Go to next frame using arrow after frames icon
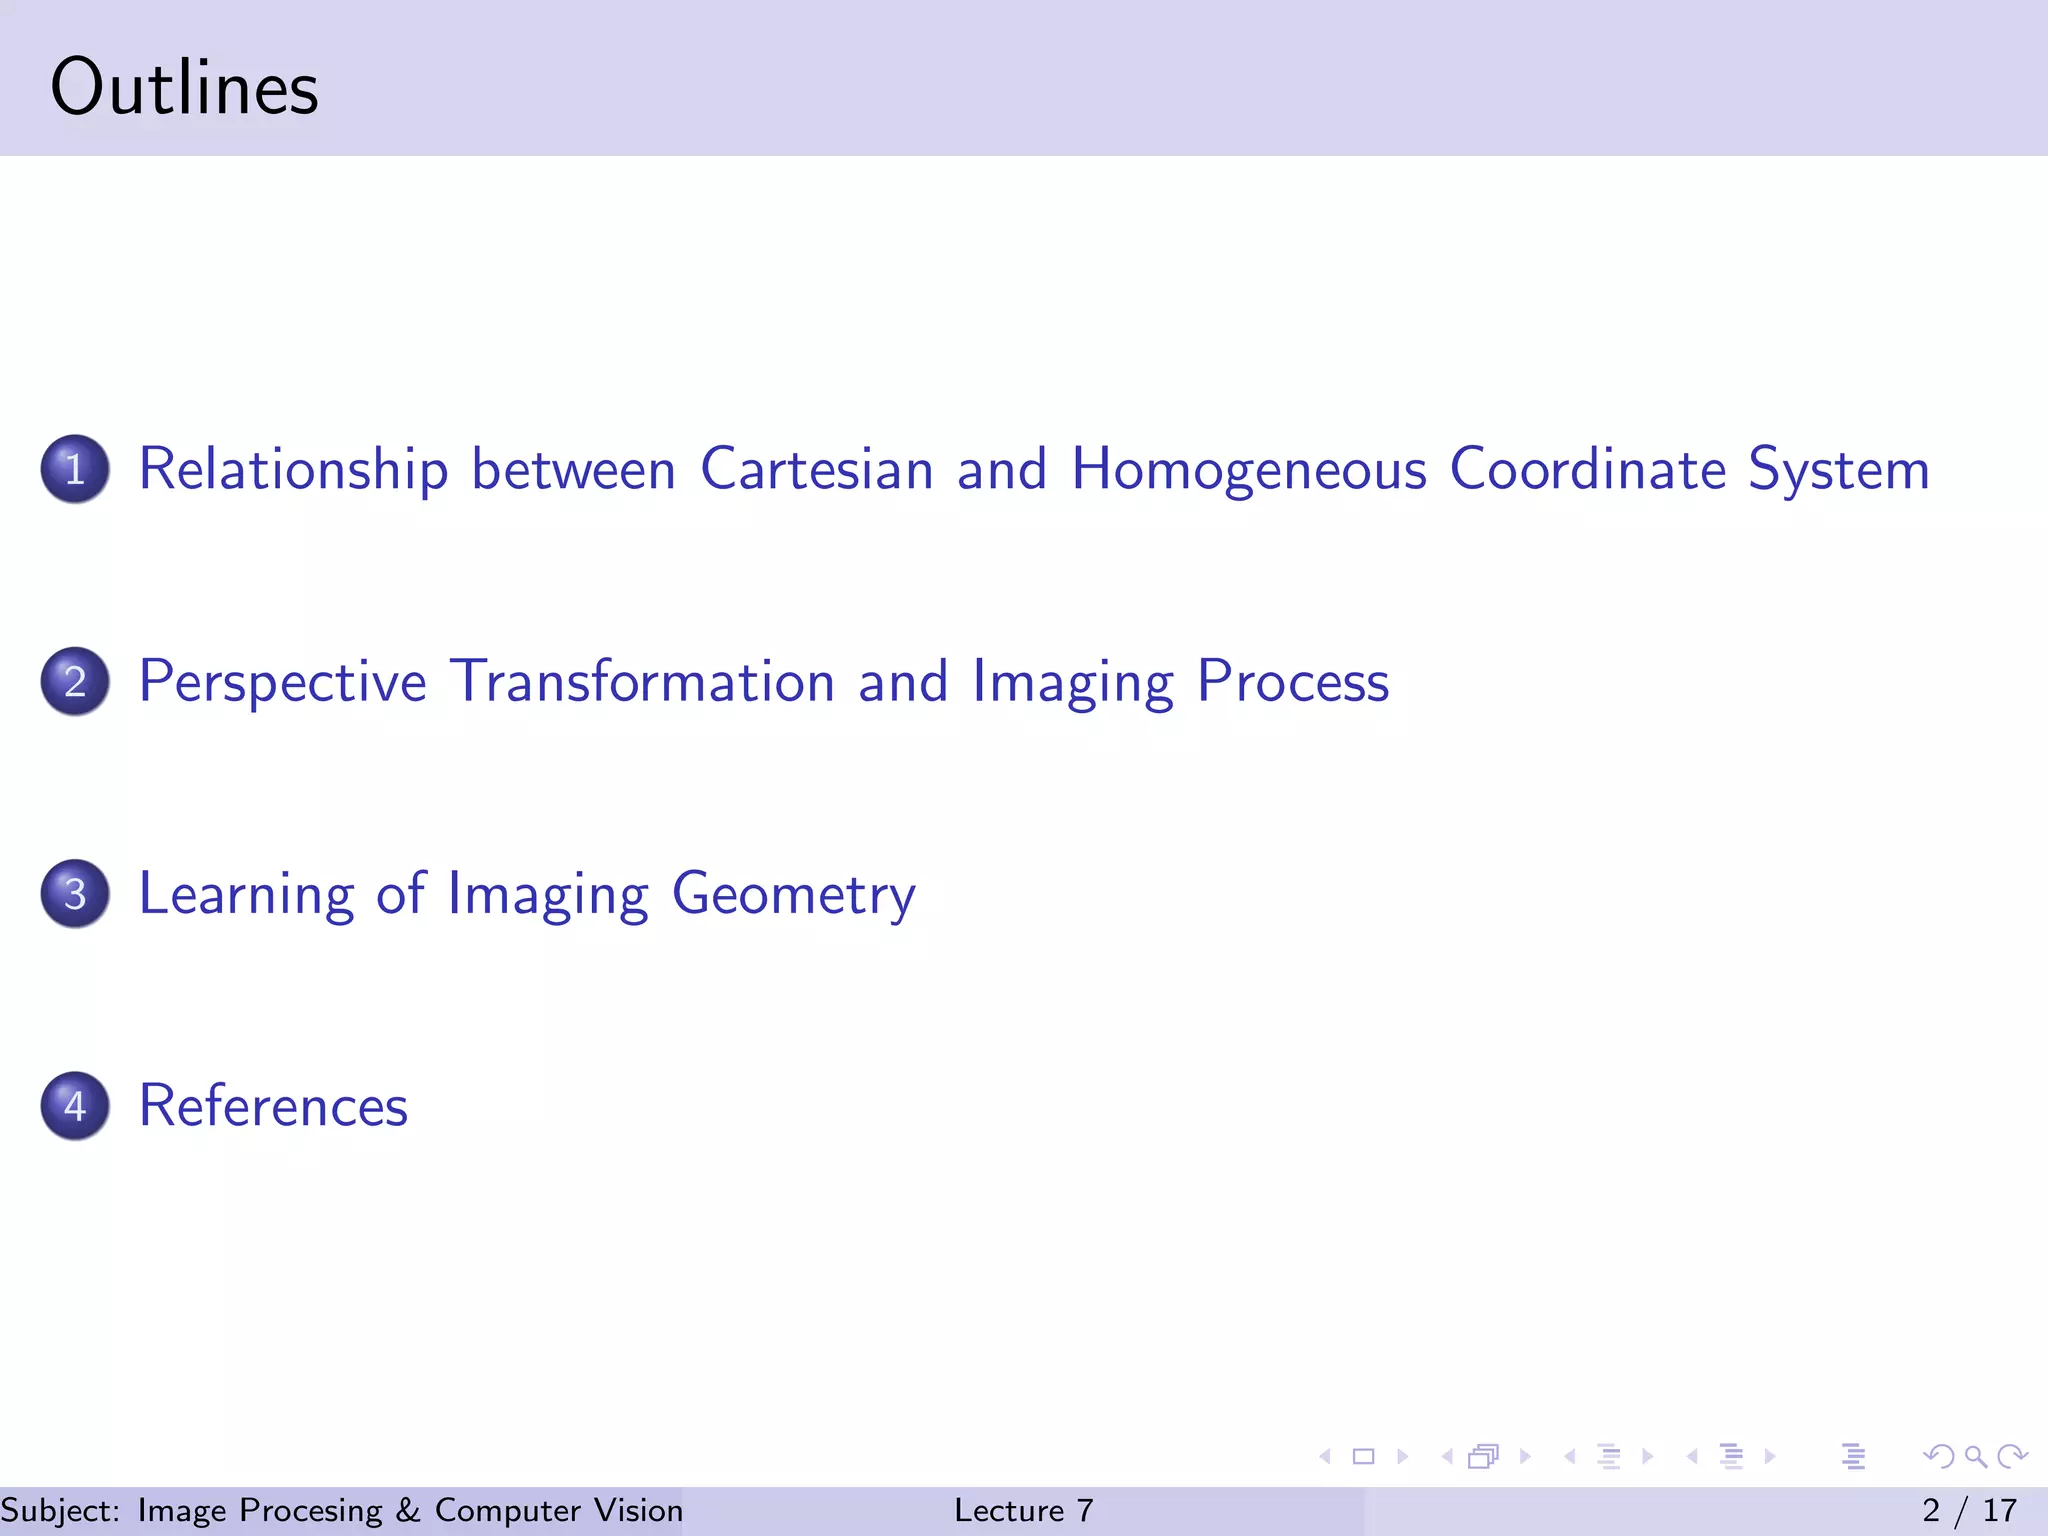The height and width of the screenshot is (1536, 2048). (x=1525, y=1457)
